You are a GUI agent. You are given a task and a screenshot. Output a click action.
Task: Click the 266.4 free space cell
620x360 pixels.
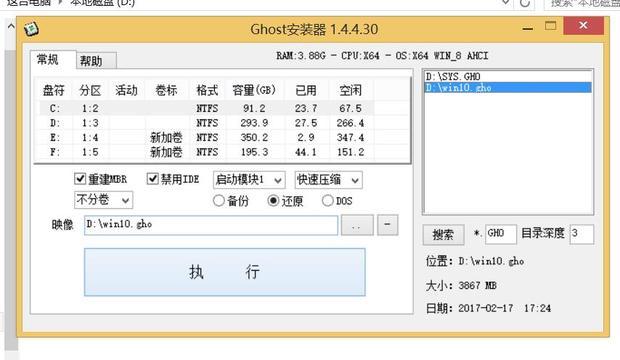tap(350, 123)
